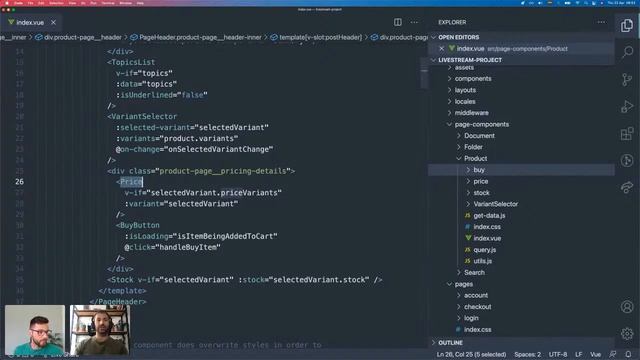640x360 pixels.
Task: Click UTF-8 encoding status entry
Action: tap(558, 354)
